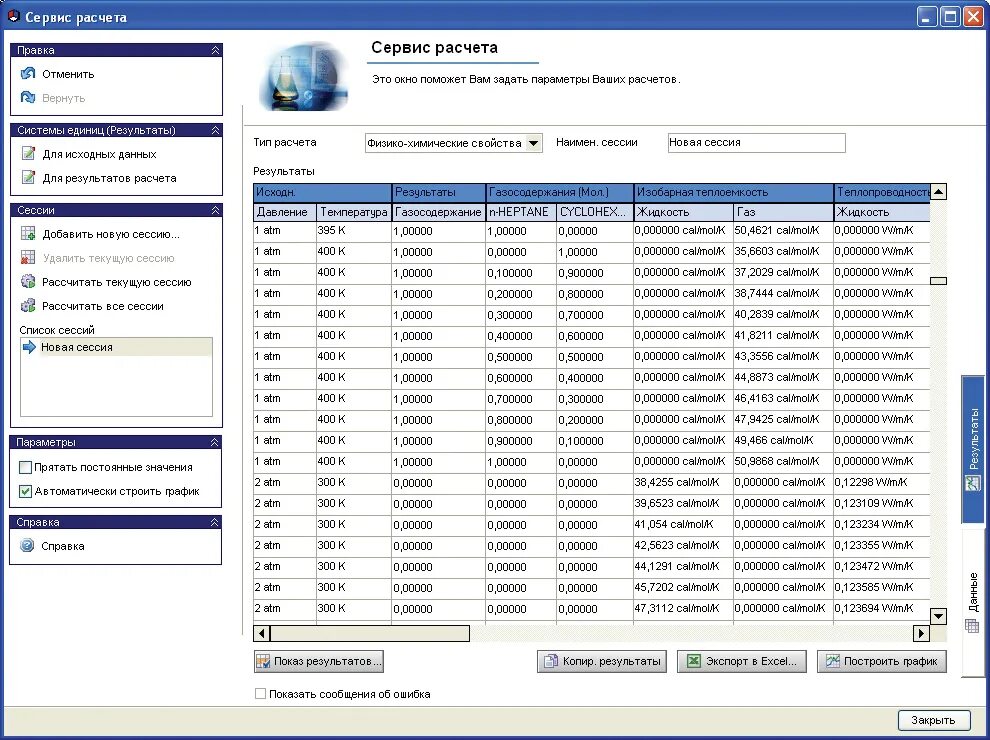Click the table scroll-right arrow
Viewport: 990px width, 740px height.
(x=921, y=633)
